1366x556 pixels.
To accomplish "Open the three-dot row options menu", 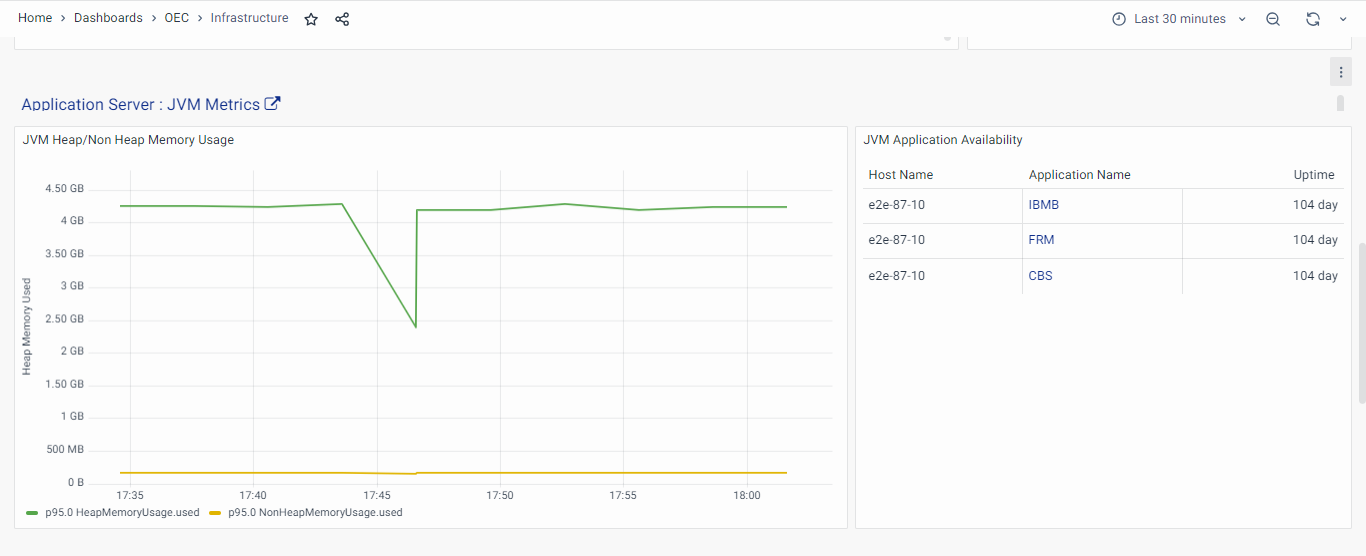I will [x=1341, y=72].
